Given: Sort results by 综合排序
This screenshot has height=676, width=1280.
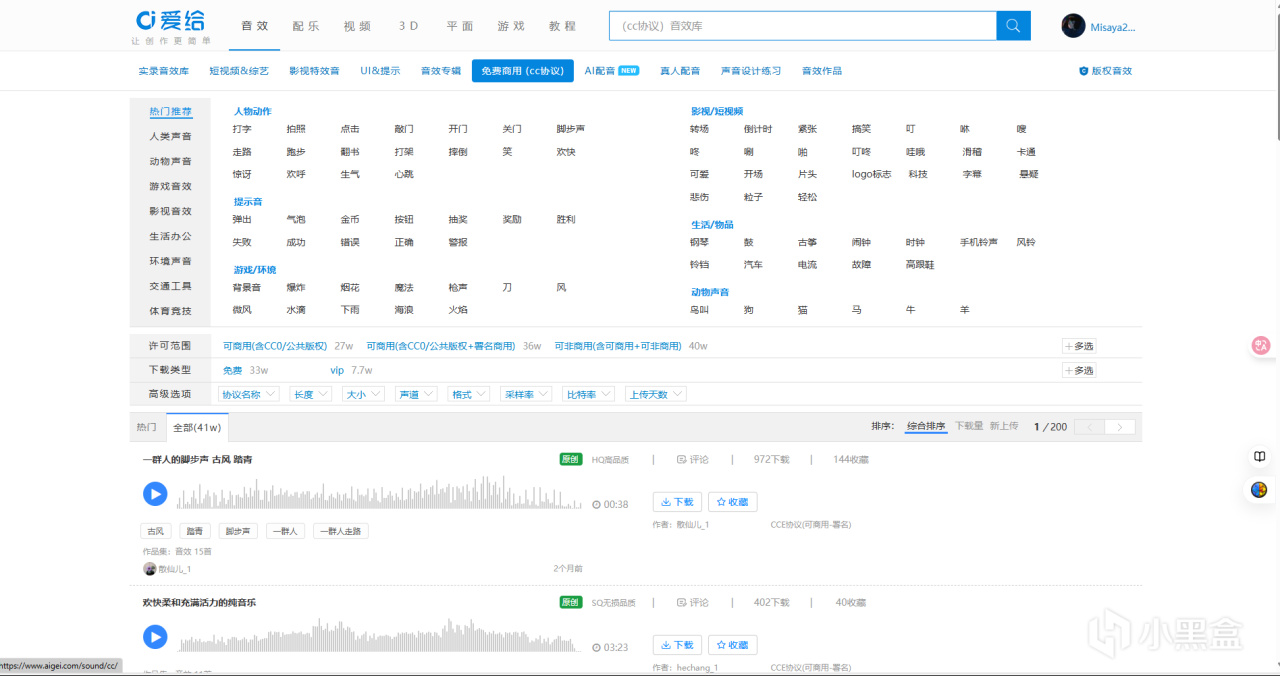Looking at the screenshot, I should 926,426.
